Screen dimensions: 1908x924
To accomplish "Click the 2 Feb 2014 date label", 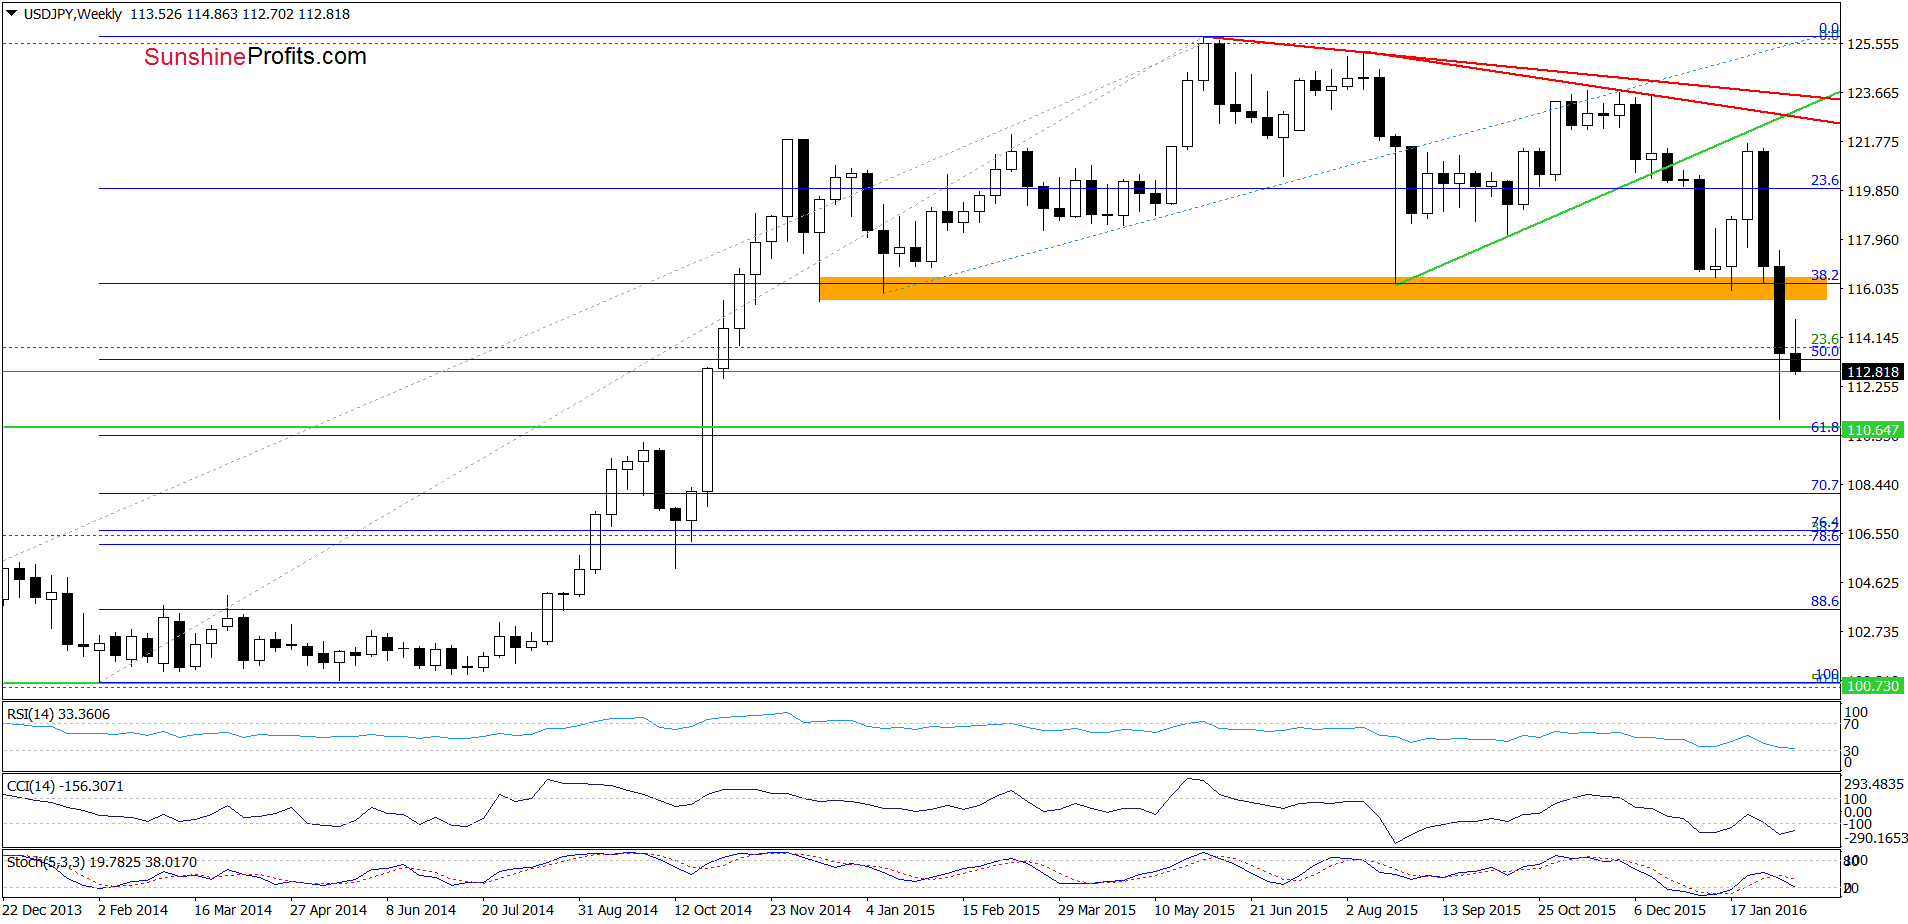I will 133,910.
